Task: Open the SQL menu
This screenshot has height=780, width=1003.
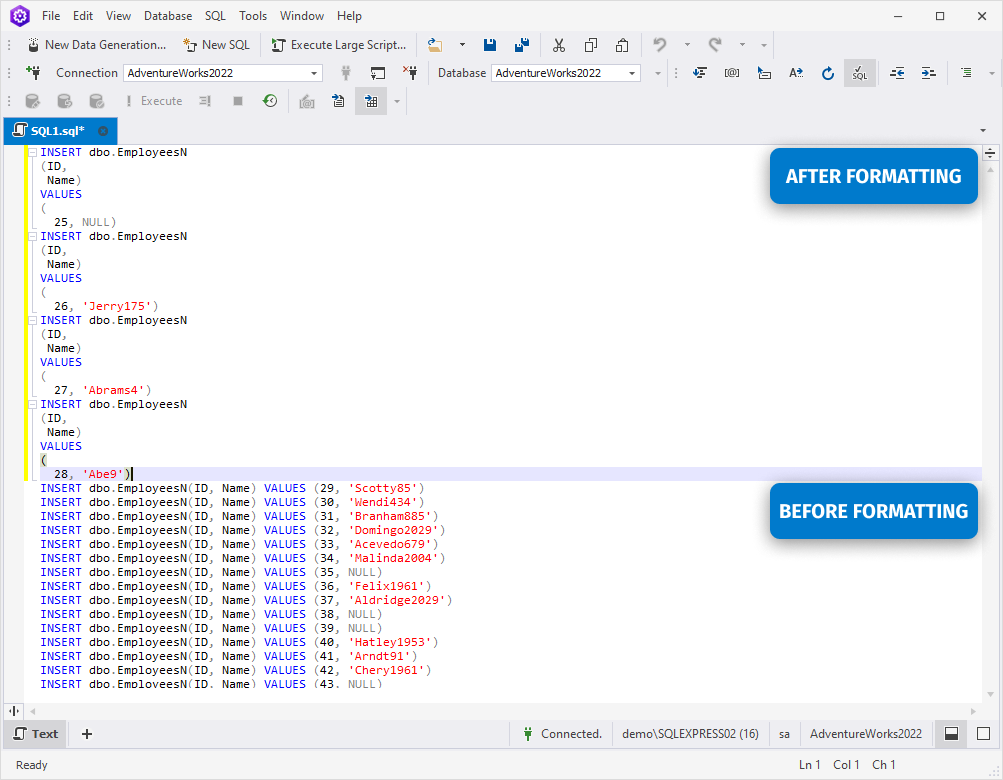Action: (x=215, y=16)
